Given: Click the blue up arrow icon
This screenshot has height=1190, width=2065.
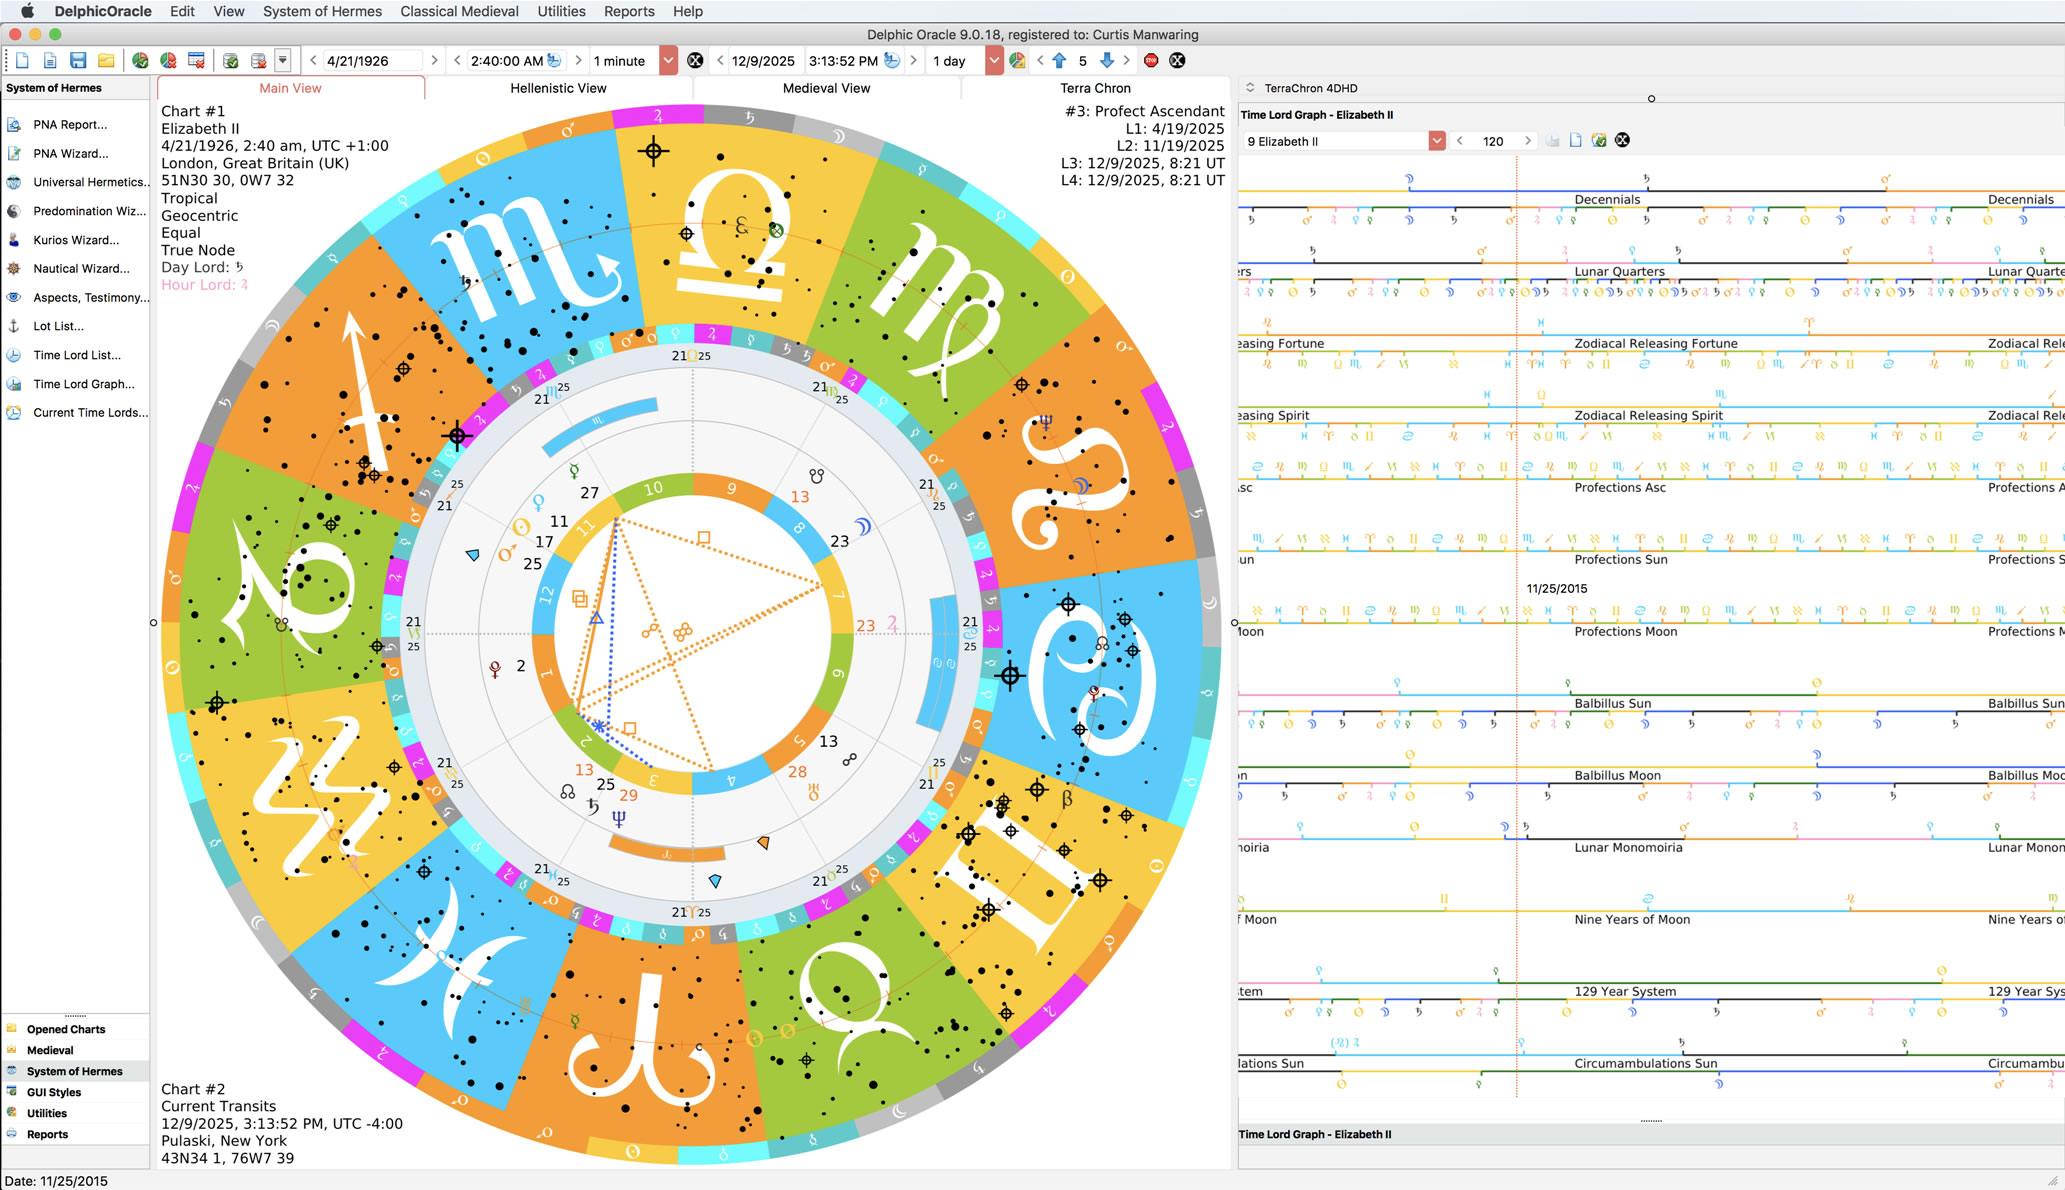Looking at the screenshot, I should point(1059,61).
